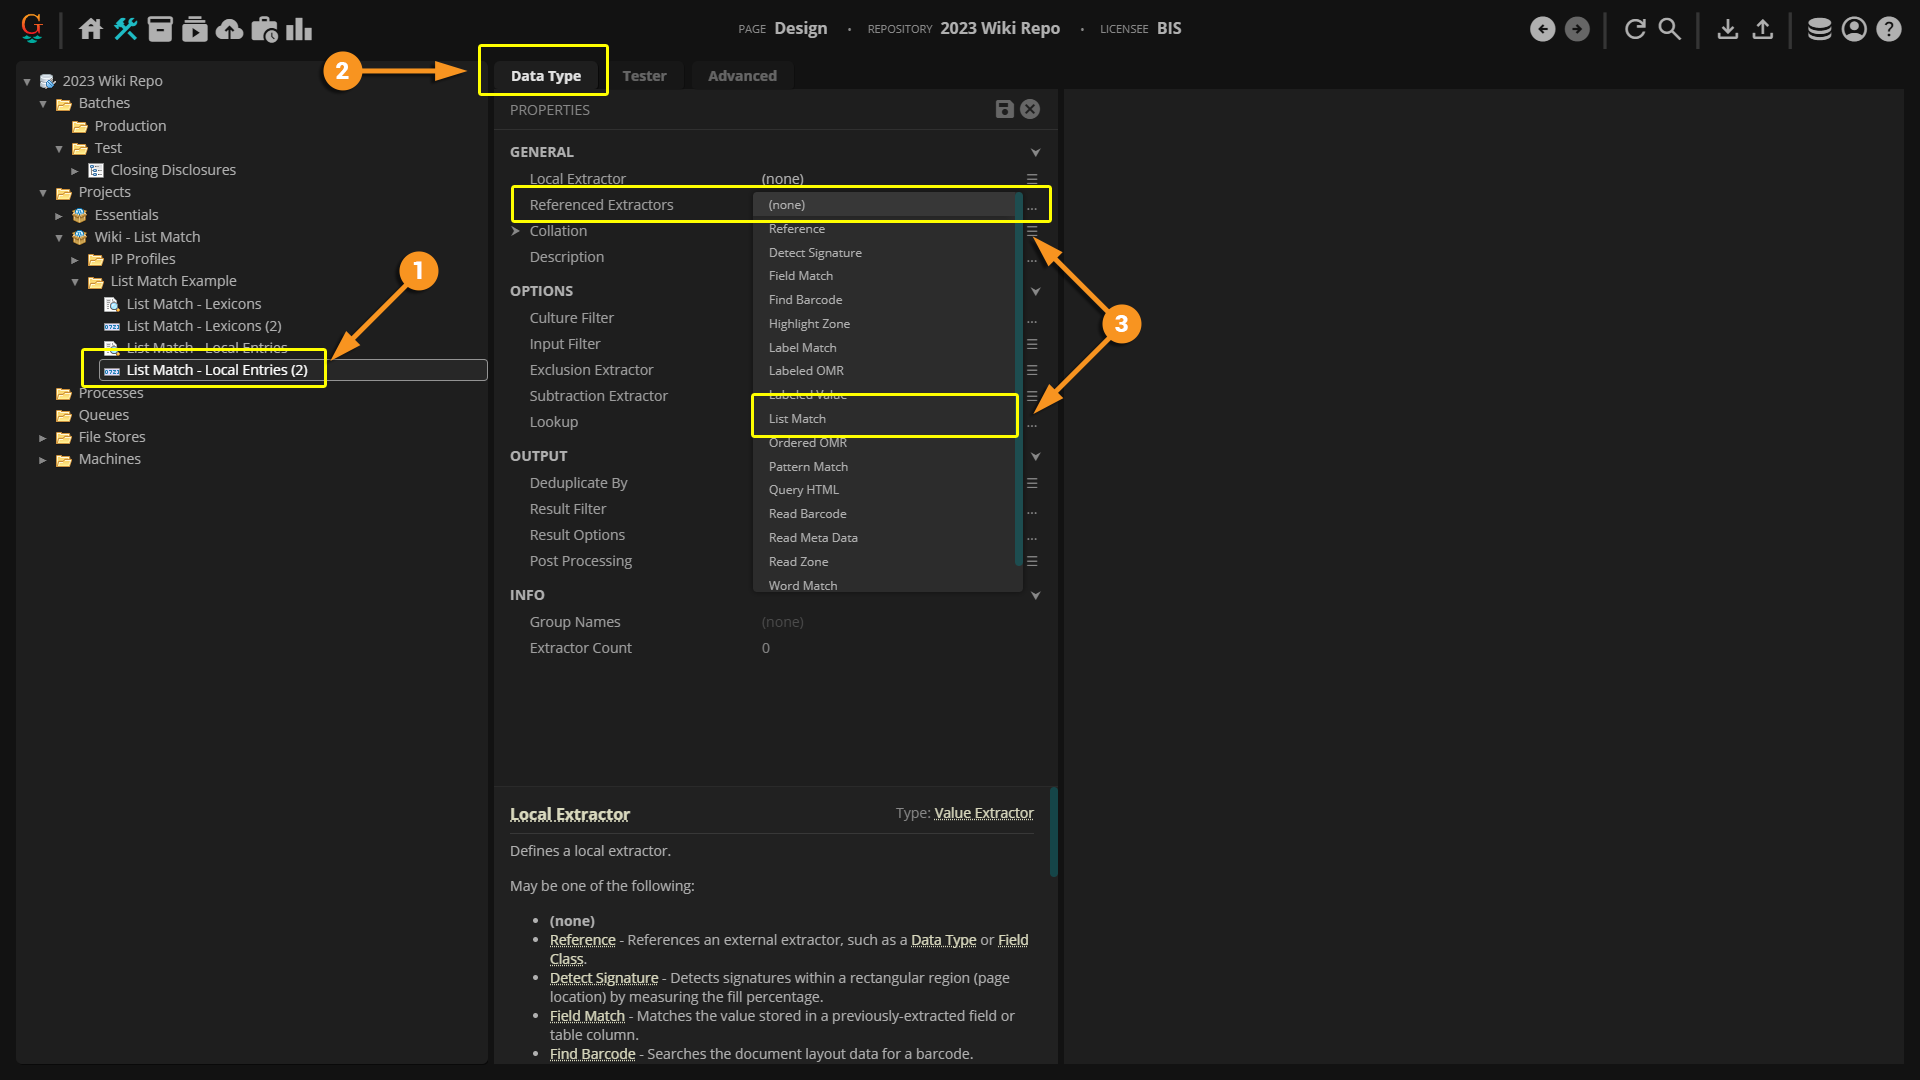Viewport: 1920px width, 1080px height.
Task: Expand the Collation property arrow
Action: [516, 231]
